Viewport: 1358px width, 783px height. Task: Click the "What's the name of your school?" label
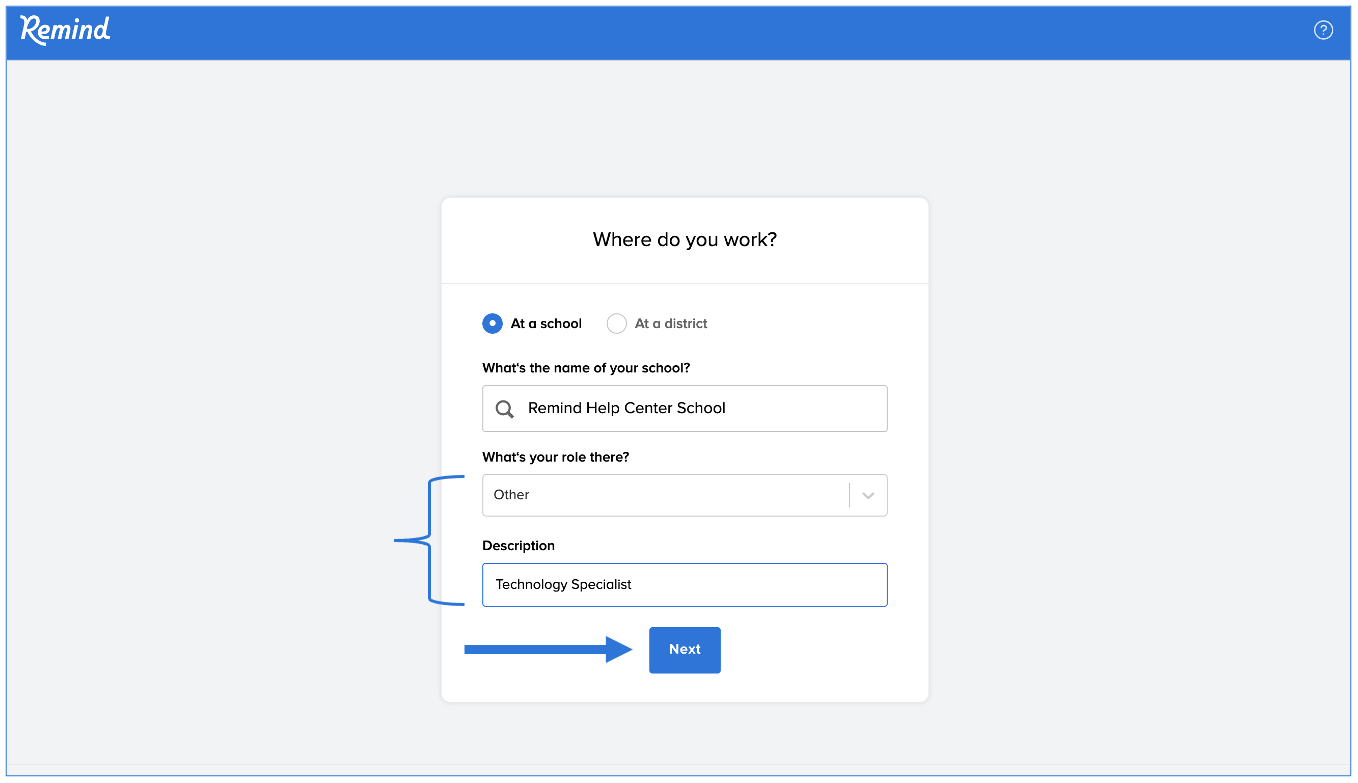(x=586, y=368)
